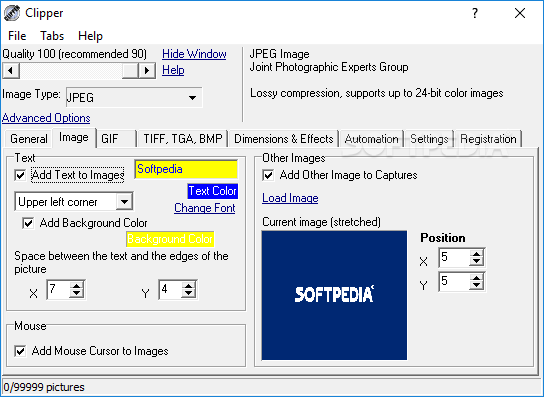Image resolution: width=544 pixels, height=397 pixels.
Task: Click the Position X input field
Action: (x=454, y=257)
